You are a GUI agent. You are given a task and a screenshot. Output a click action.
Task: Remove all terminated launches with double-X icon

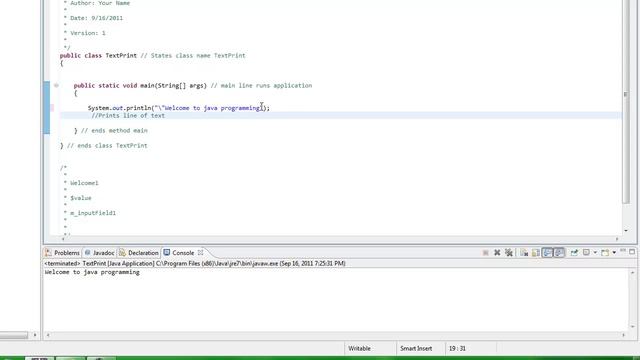509,253
